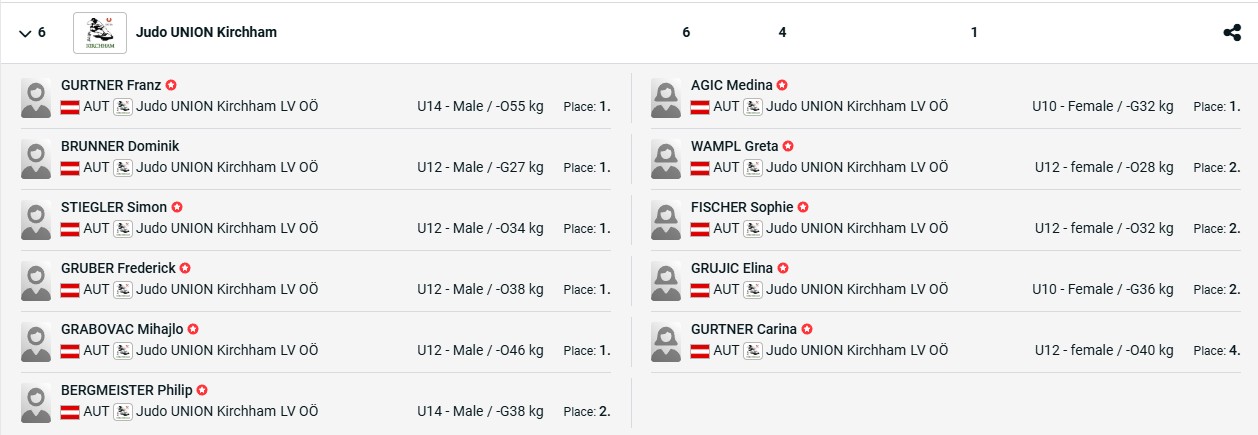
Task: Click the Austrian flag beside GURTNER Carina
Action: (x=700, y=351)
